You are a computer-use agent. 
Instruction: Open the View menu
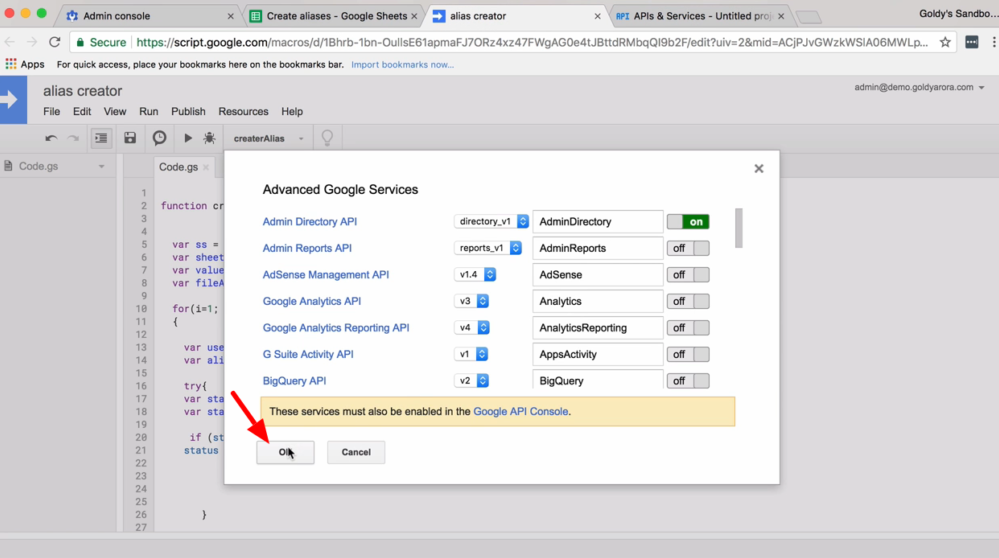tap(115, 111)
